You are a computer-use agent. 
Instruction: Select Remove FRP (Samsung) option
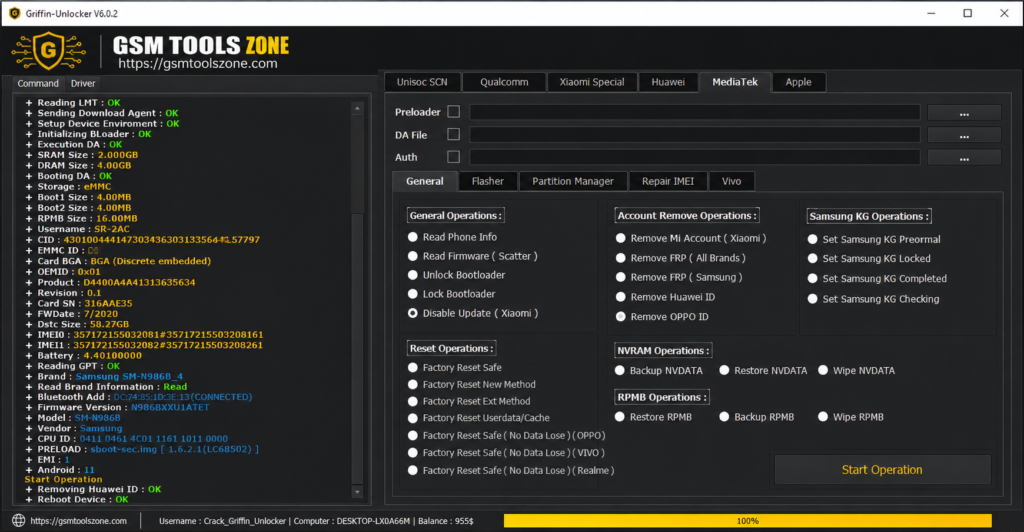(620, 277)
